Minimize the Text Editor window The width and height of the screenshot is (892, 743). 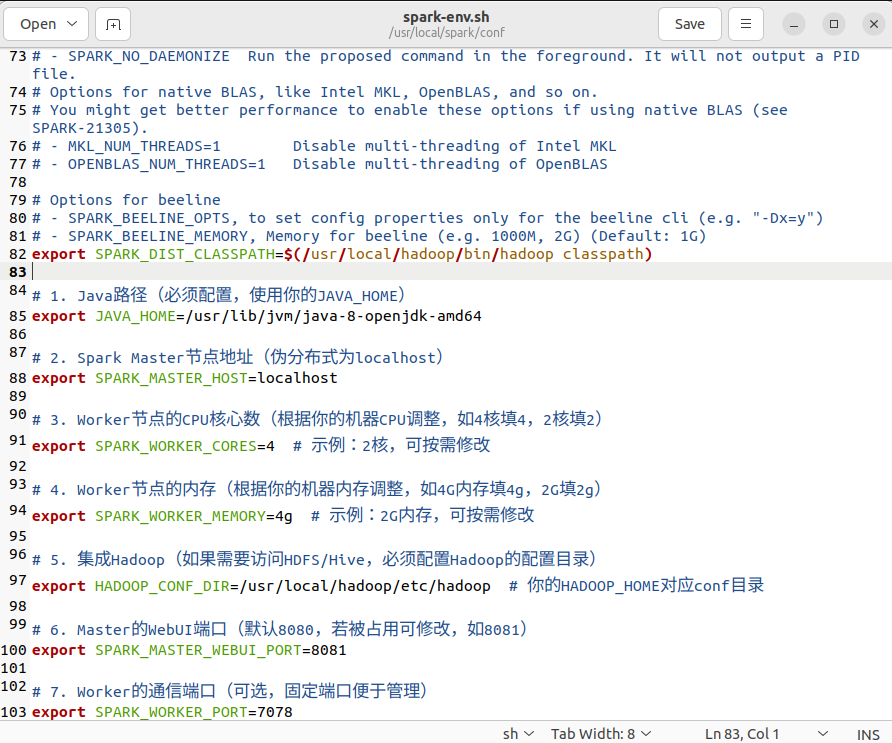(x=793, y=23)
